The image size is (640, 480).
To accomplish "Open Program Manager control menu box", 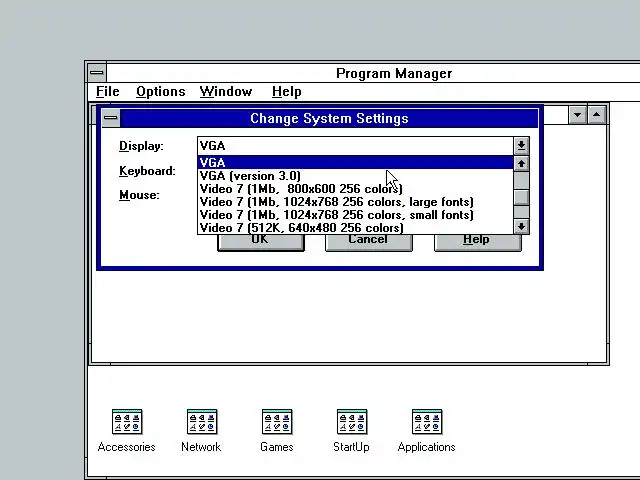I will (97, 73).
